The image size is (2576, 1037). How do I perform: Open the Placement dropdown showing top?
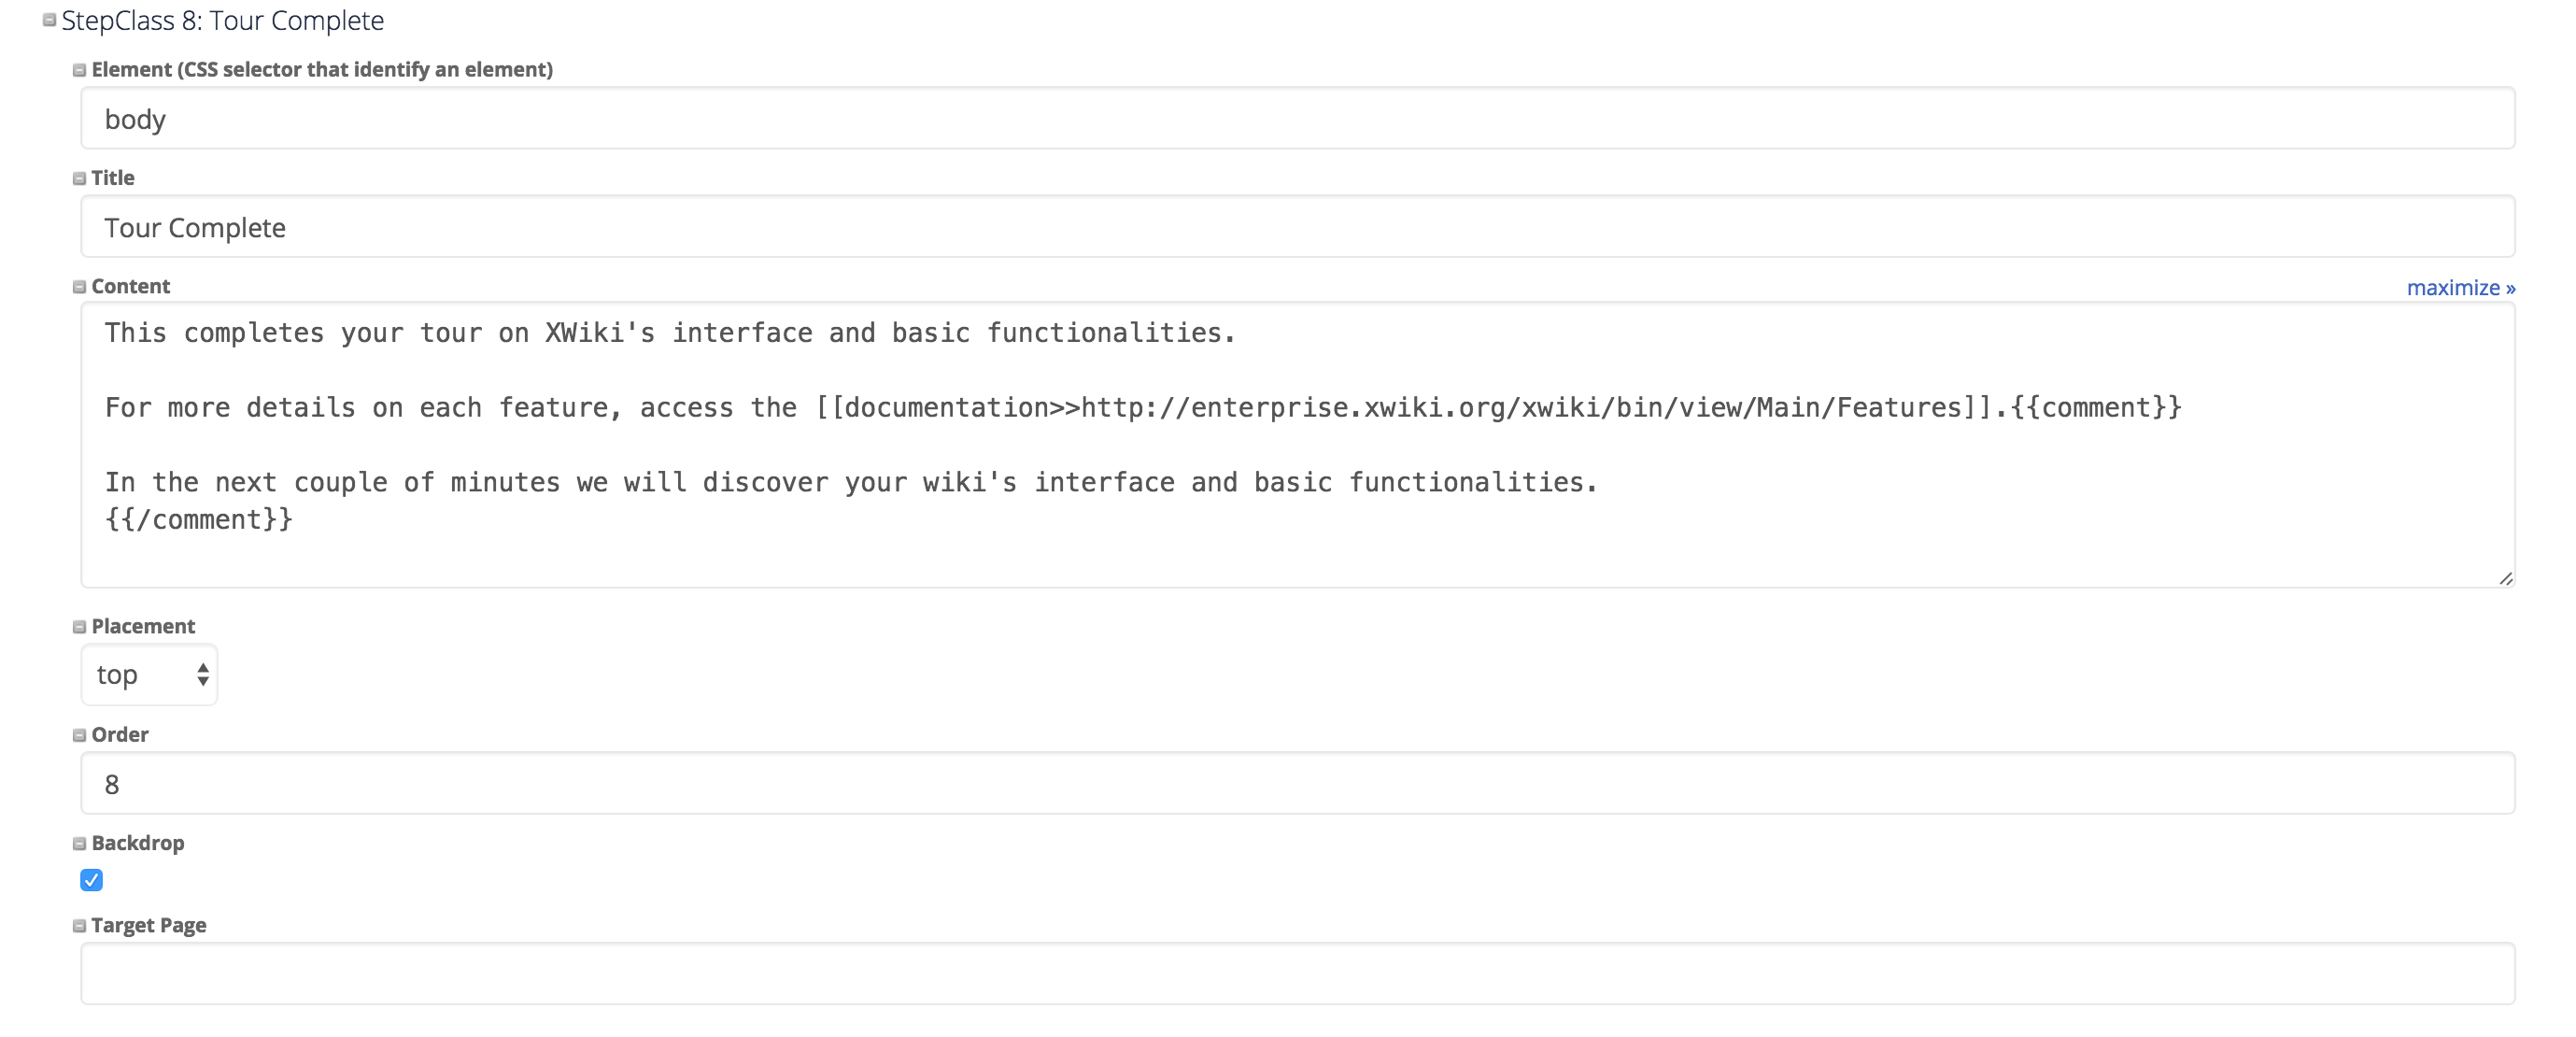coord(149,675)
